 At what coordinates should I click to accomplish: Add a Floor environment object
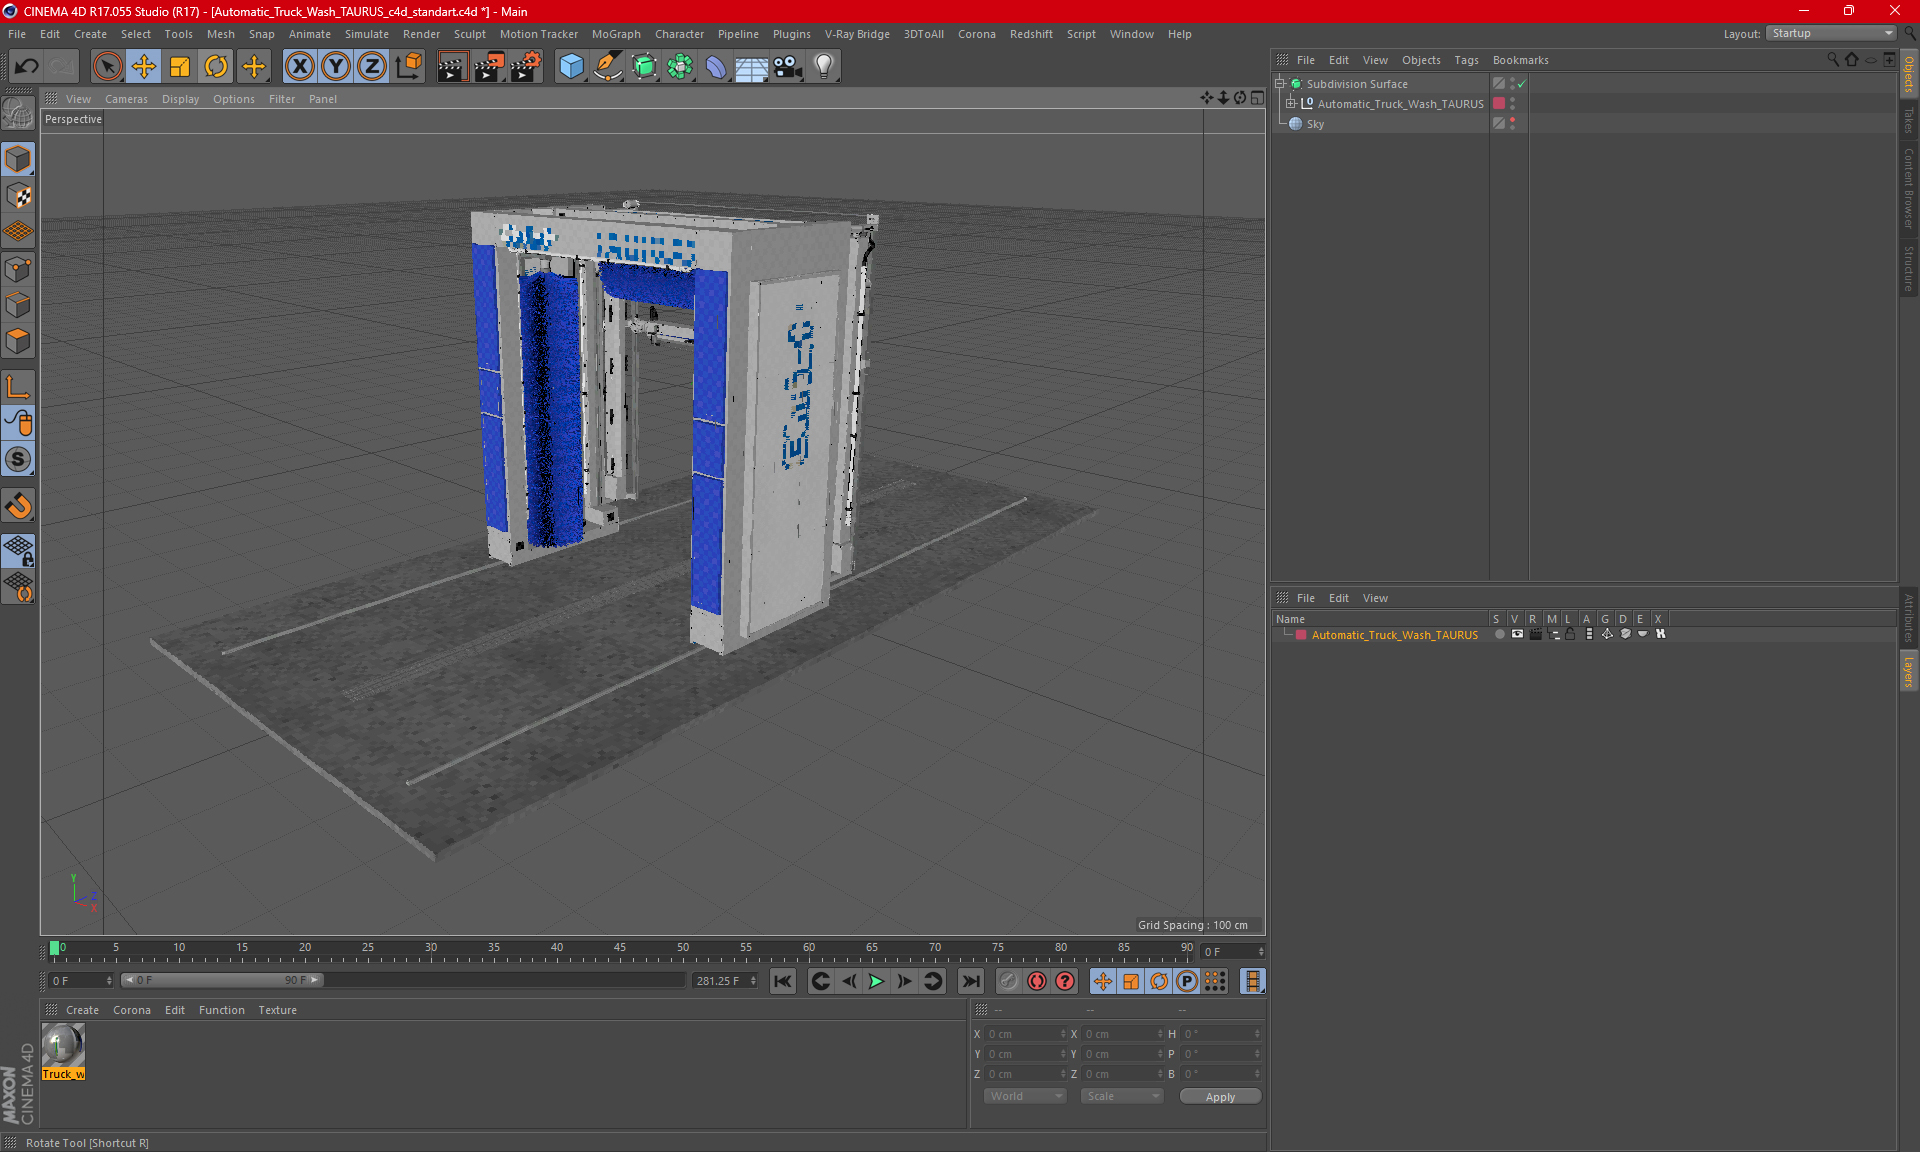pos(752,67)
